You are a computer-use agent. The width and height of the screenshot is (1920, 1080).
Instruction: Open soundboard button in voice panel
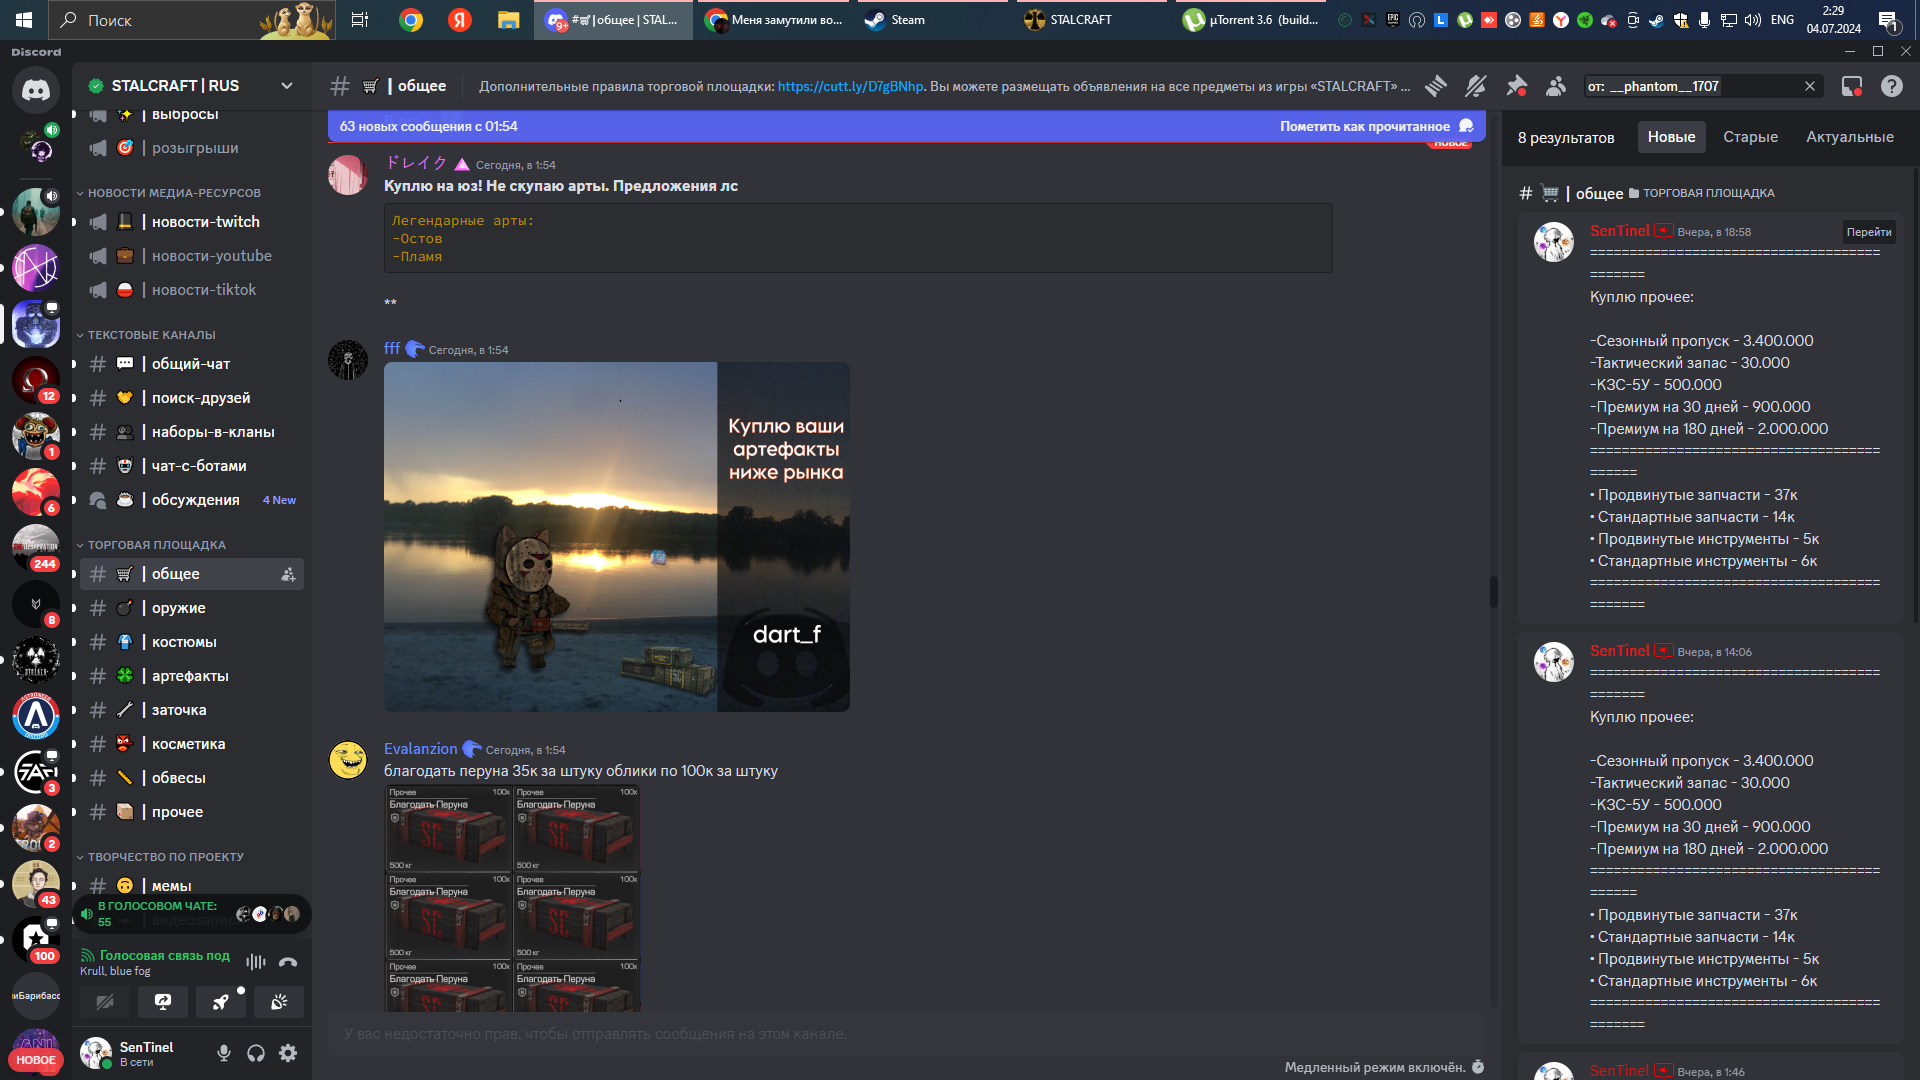click(x=279, y=1001)
